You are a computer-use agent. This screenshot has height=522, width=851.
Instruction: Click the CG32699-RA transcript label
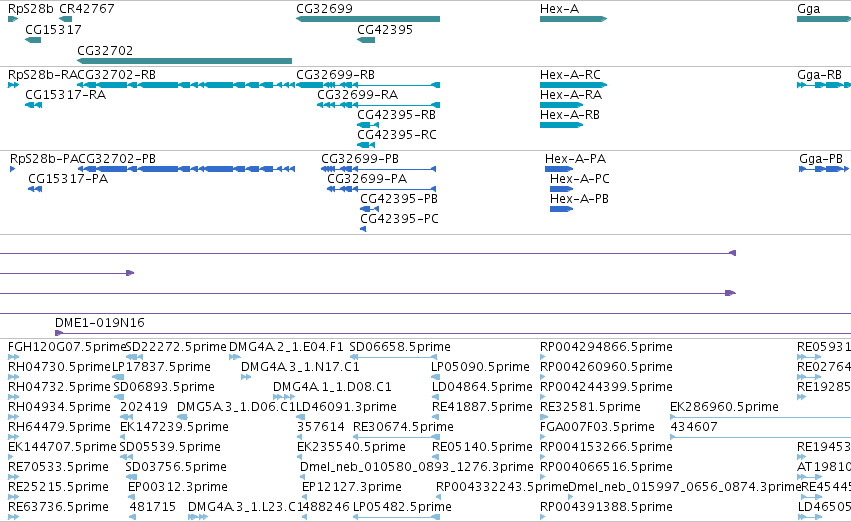point(358,95)
